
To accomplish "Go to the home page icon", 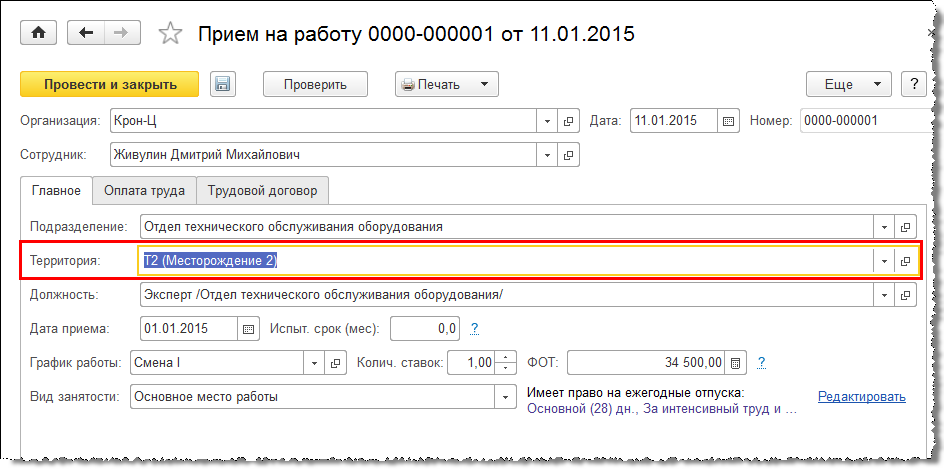I will 39,33.
